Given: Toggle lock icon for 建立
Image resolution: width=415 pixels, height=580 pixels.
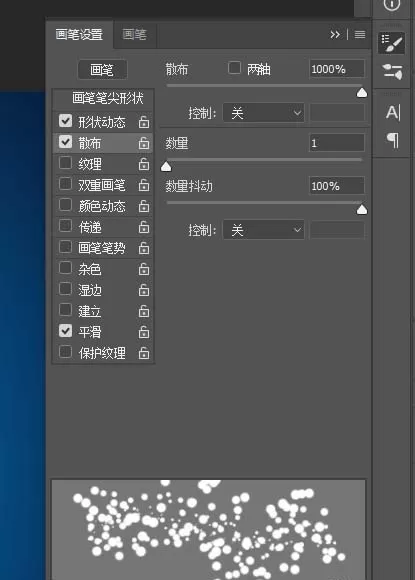Looking at the screenshot, I should (144, 311).
